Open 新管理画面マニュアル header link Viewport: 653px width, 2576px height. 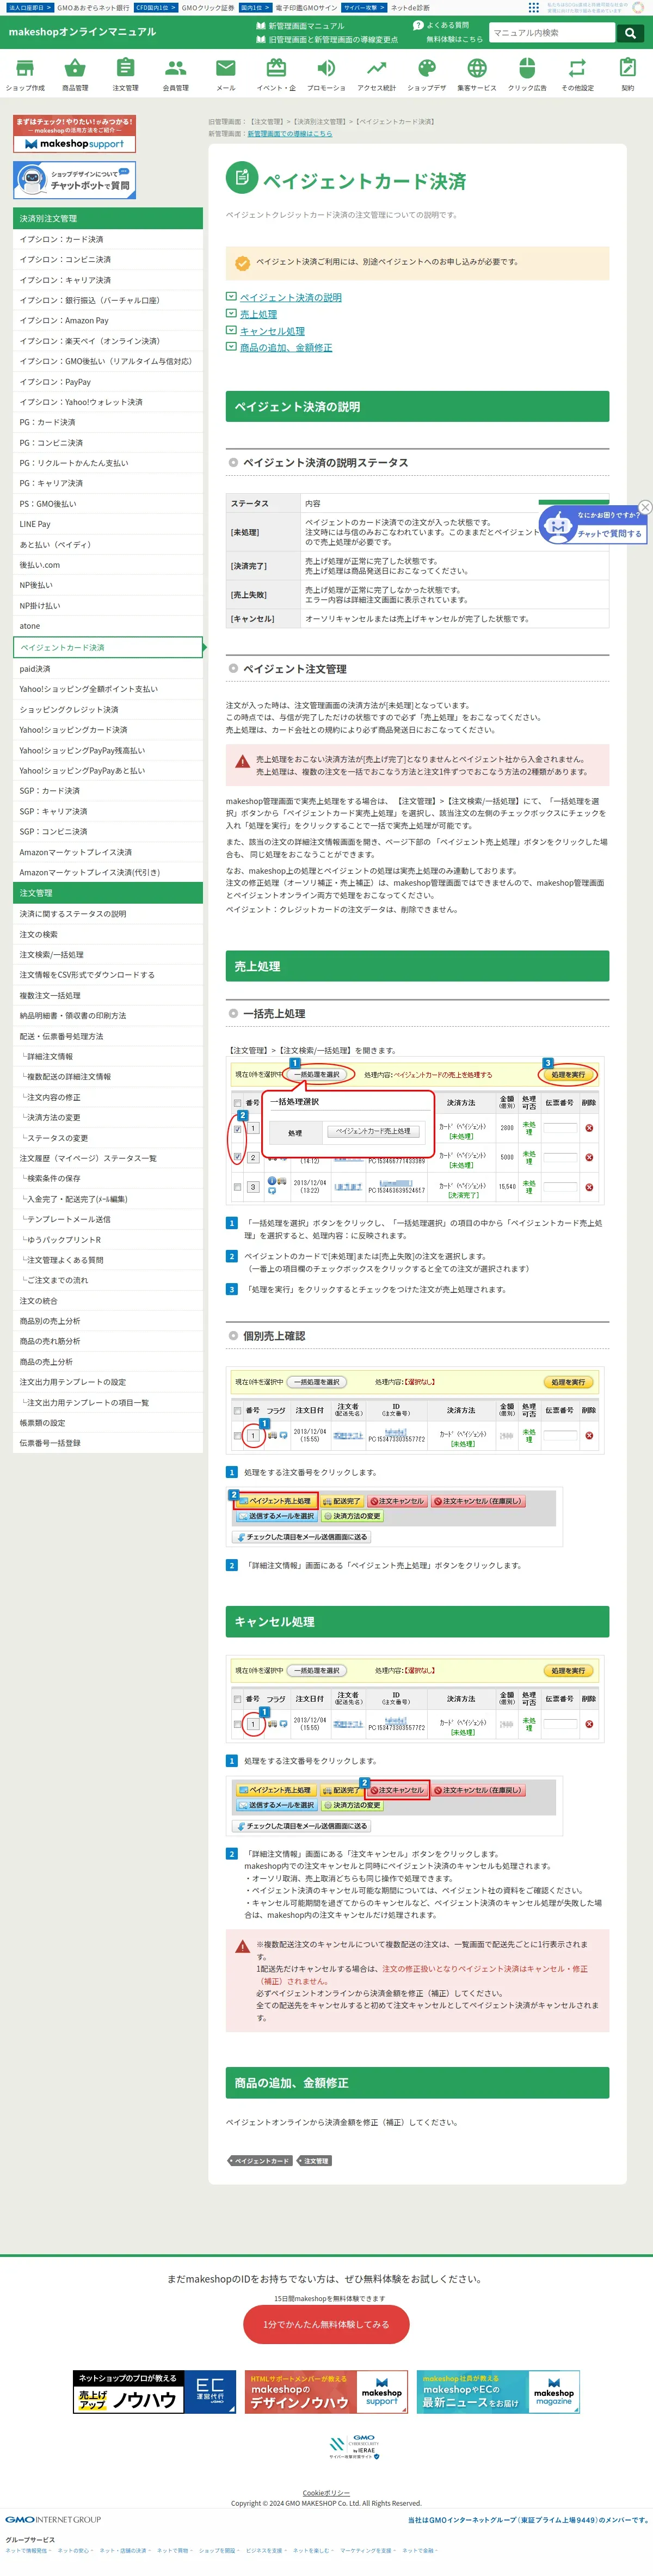click(306, 26)
